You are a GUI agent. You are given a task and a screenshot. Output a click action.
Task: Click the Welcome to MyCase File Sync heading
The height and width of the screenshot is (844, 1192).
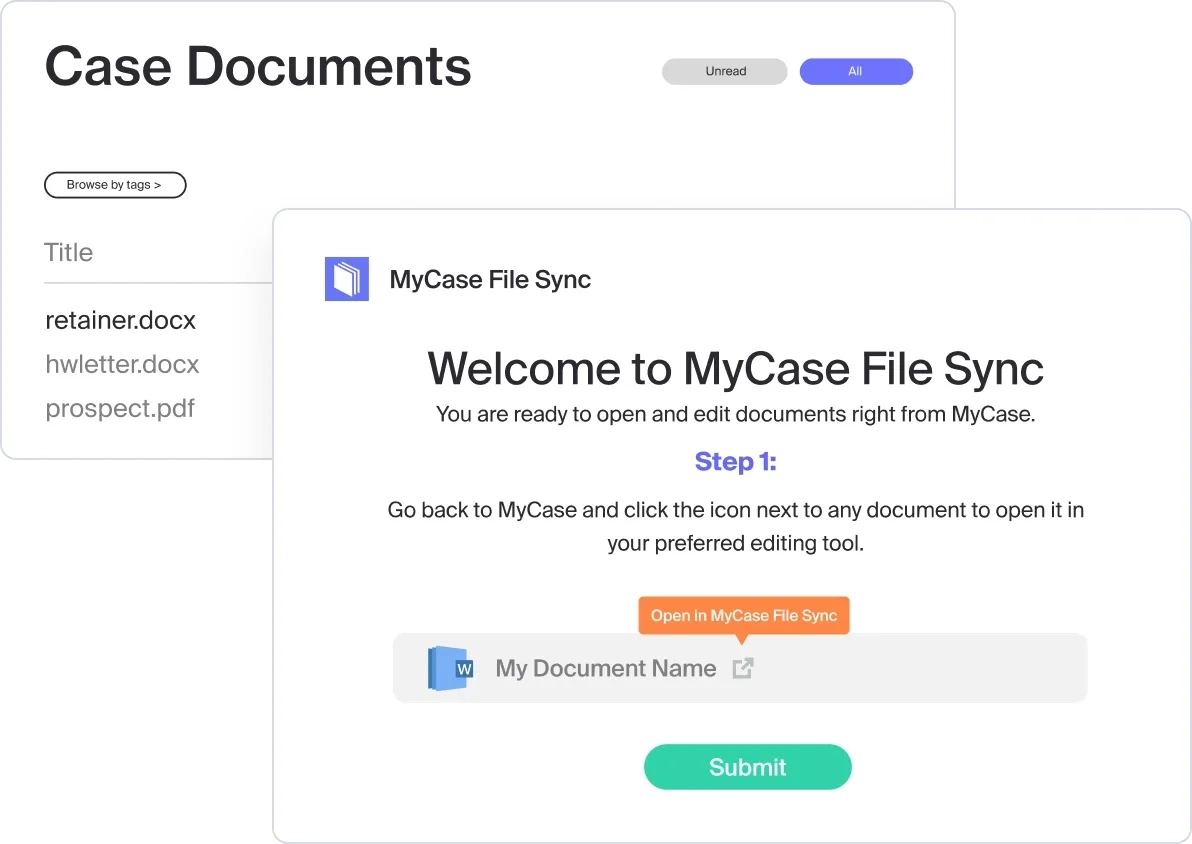click(x=735, y=369)
